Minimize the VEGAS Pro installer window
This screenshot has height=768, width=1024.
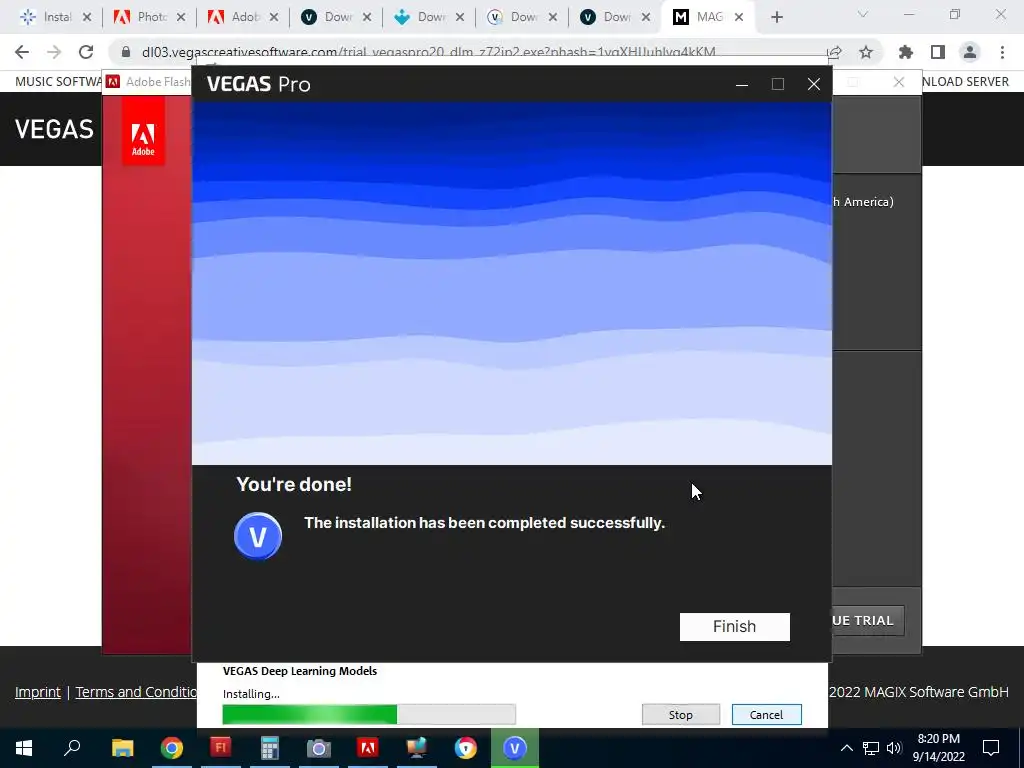[x=742, y=84]
